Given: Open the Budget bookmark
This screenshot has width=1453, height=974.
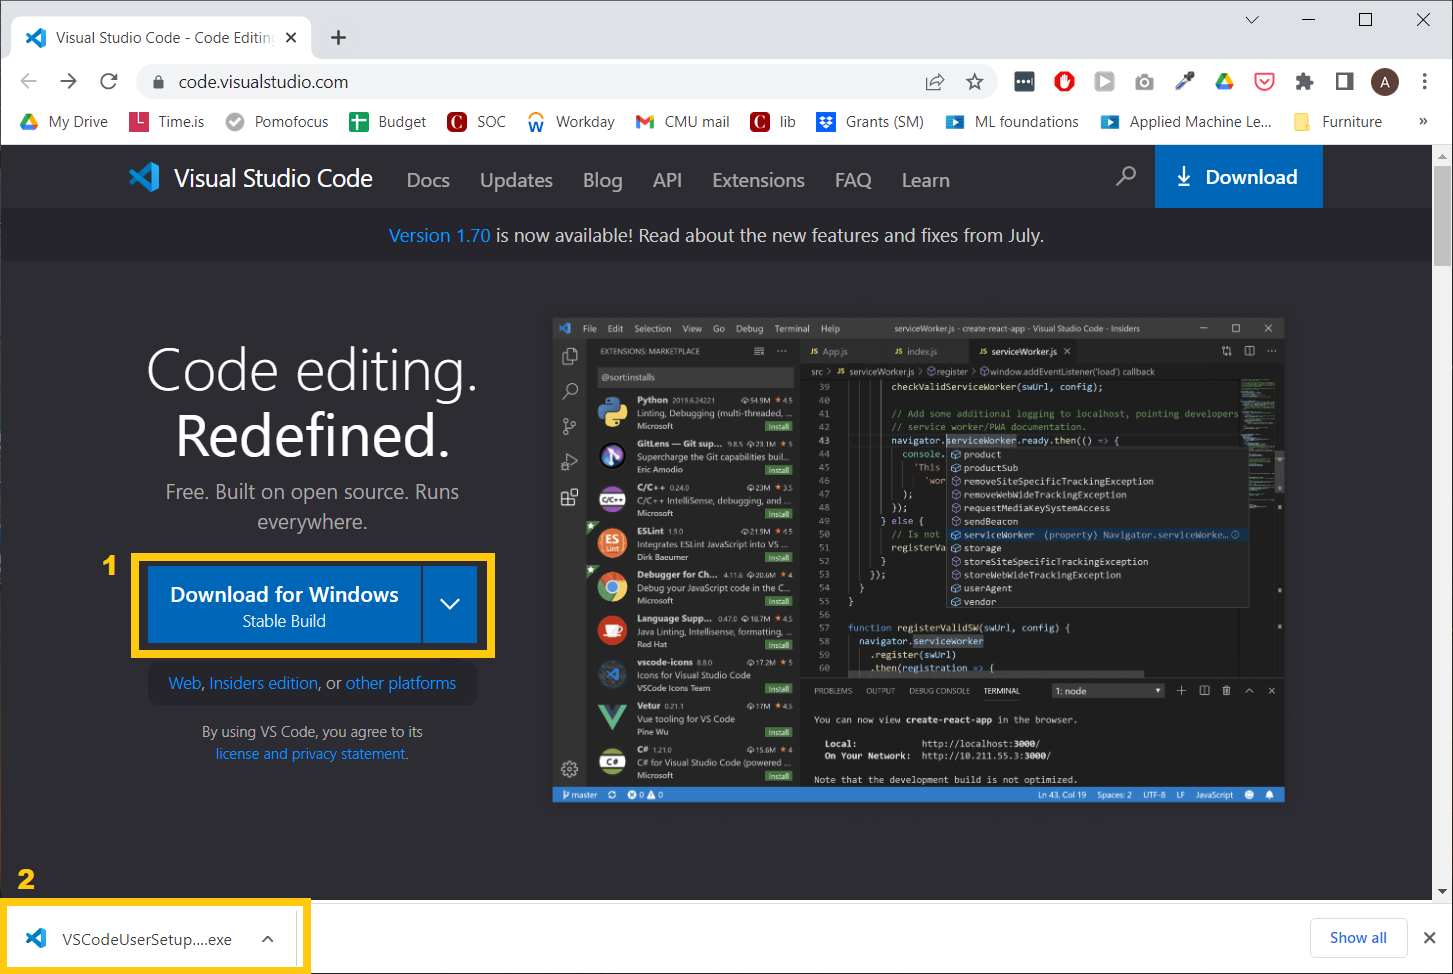Looking at the screenshot, I should [388, 122].
